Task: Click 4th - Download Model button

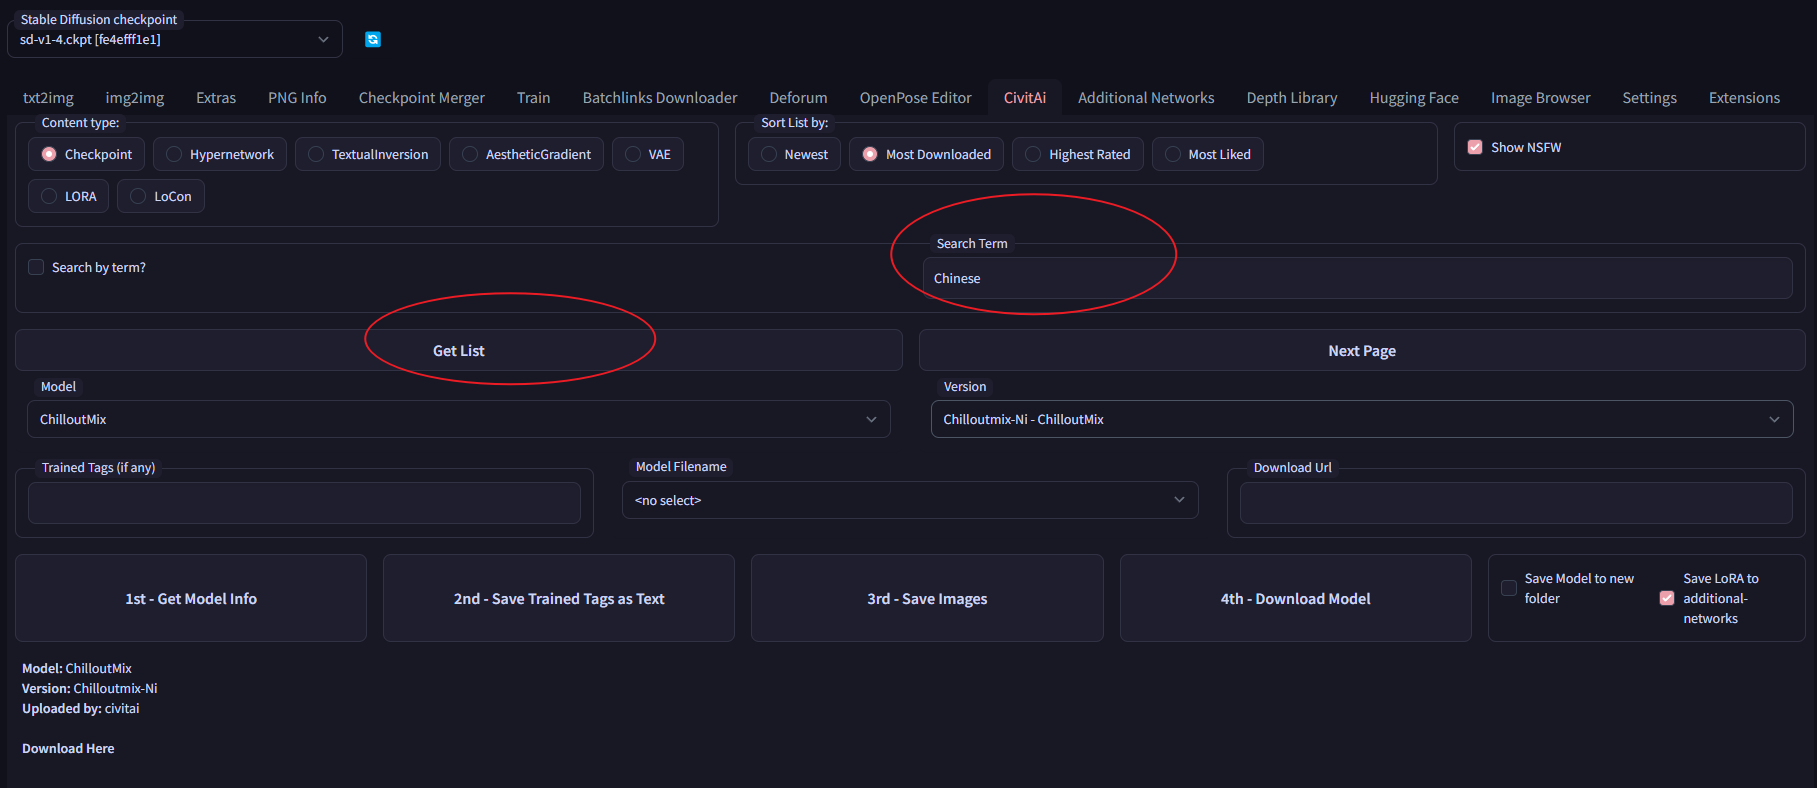Action: tap(1295, 598)
